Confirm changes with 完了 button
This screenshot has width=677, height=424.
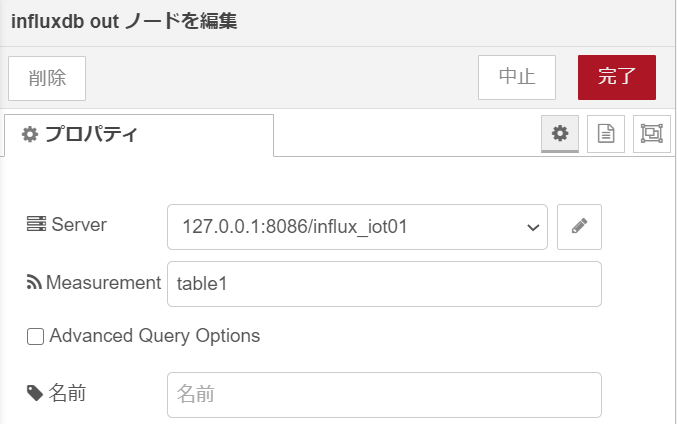coord(617,77)
